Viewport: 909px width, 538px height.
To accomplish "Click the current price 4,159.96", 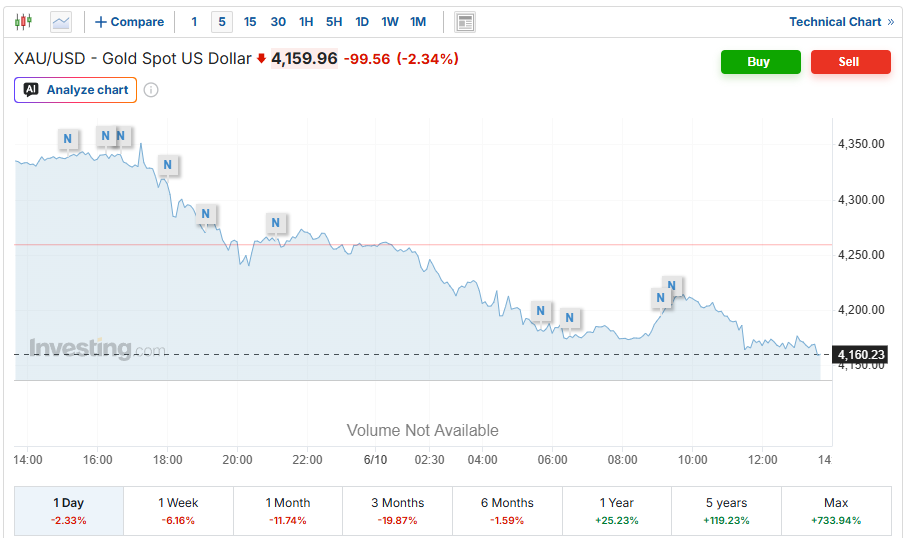I will tap(304, 59).
